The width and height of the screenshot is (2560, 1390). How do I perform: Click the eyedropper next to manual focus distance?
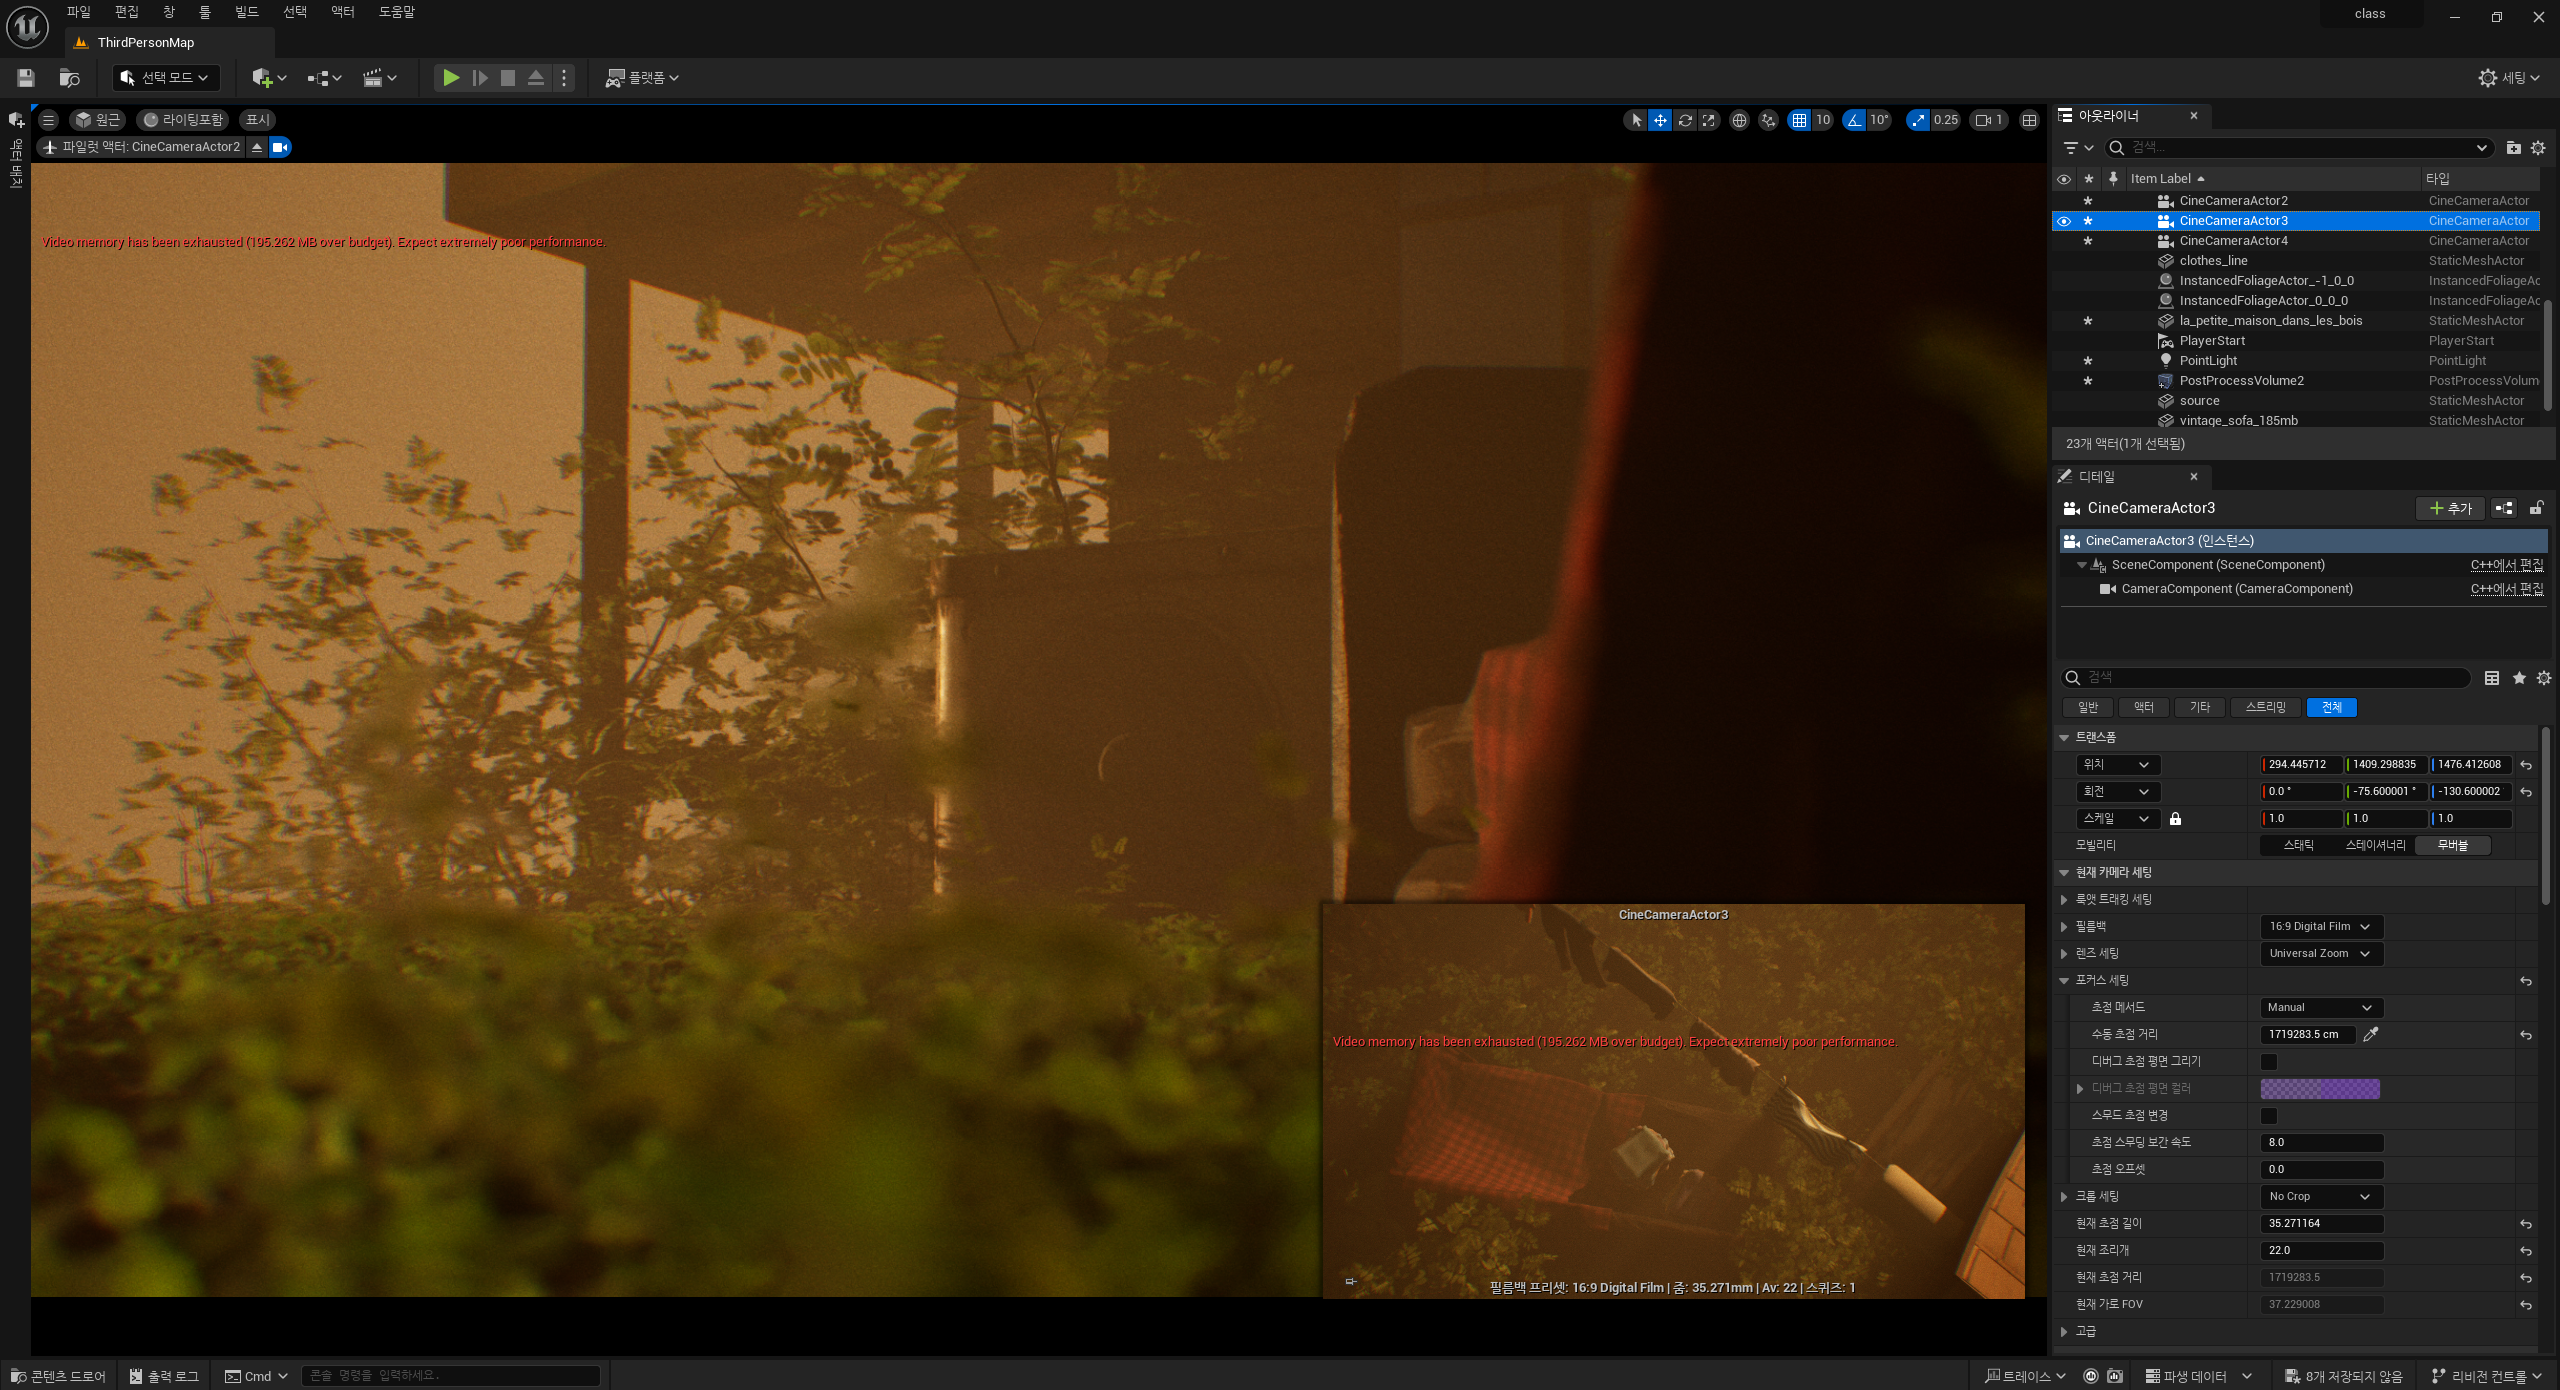(x=2370, y=1035)
